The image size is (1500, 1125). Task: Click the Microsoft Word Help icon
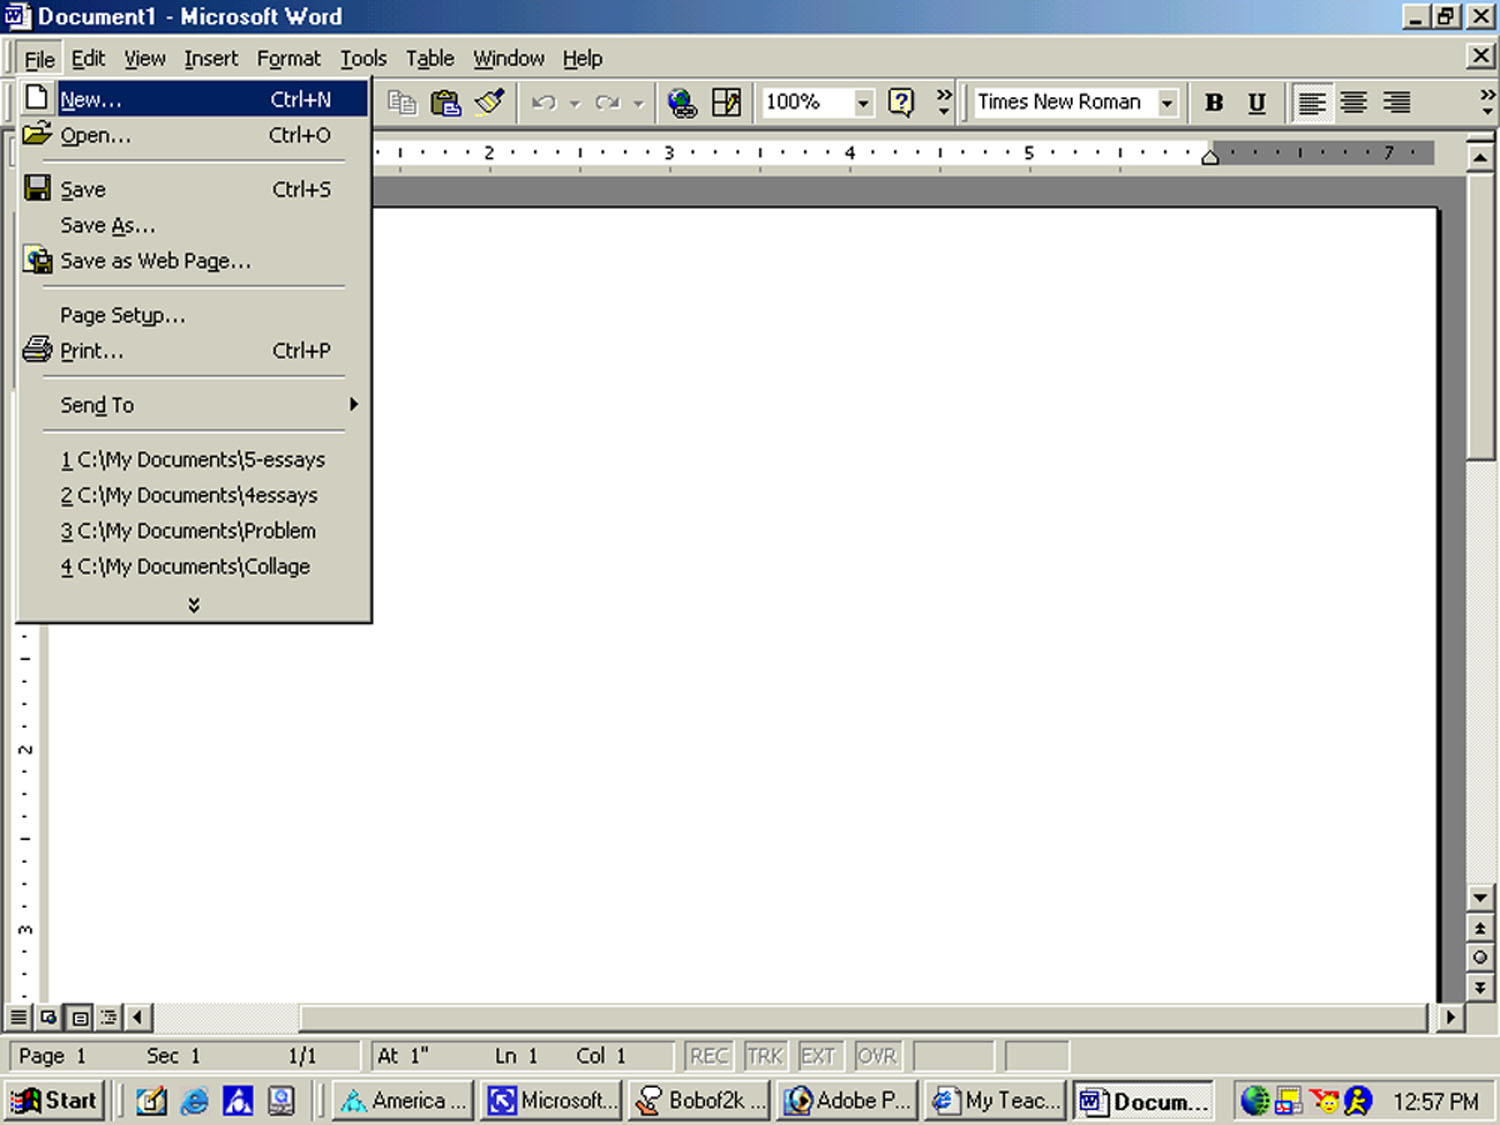click(901, 102)
